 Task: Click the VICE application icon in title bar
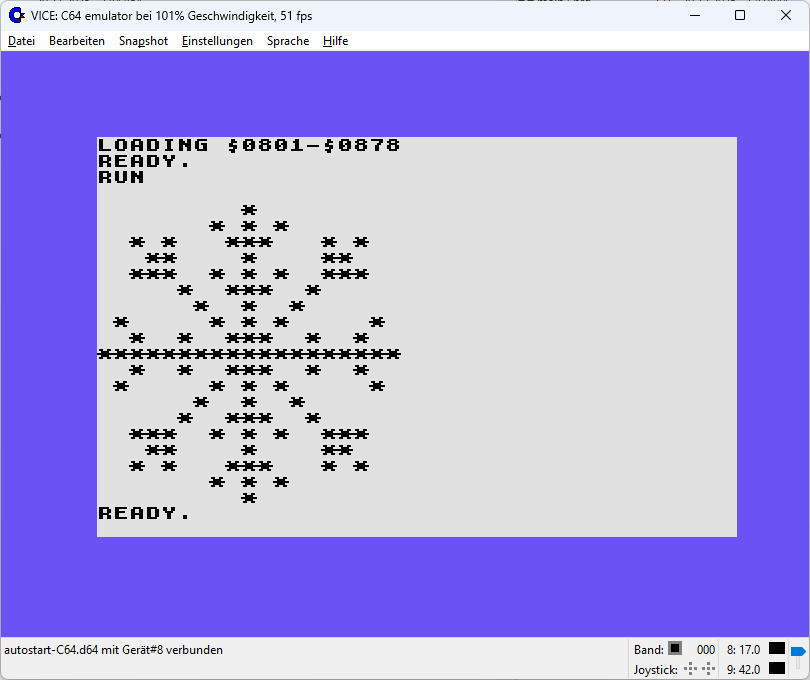16,15
